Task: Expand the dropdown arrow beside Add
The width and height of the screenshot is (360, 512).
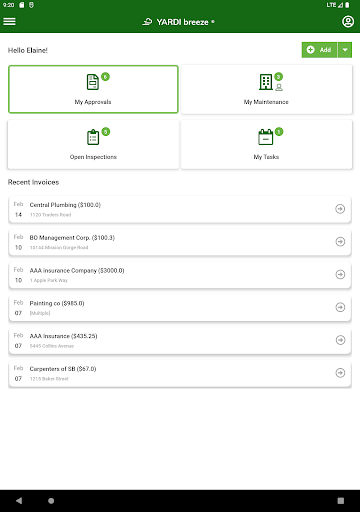Action: coord(345,50)
